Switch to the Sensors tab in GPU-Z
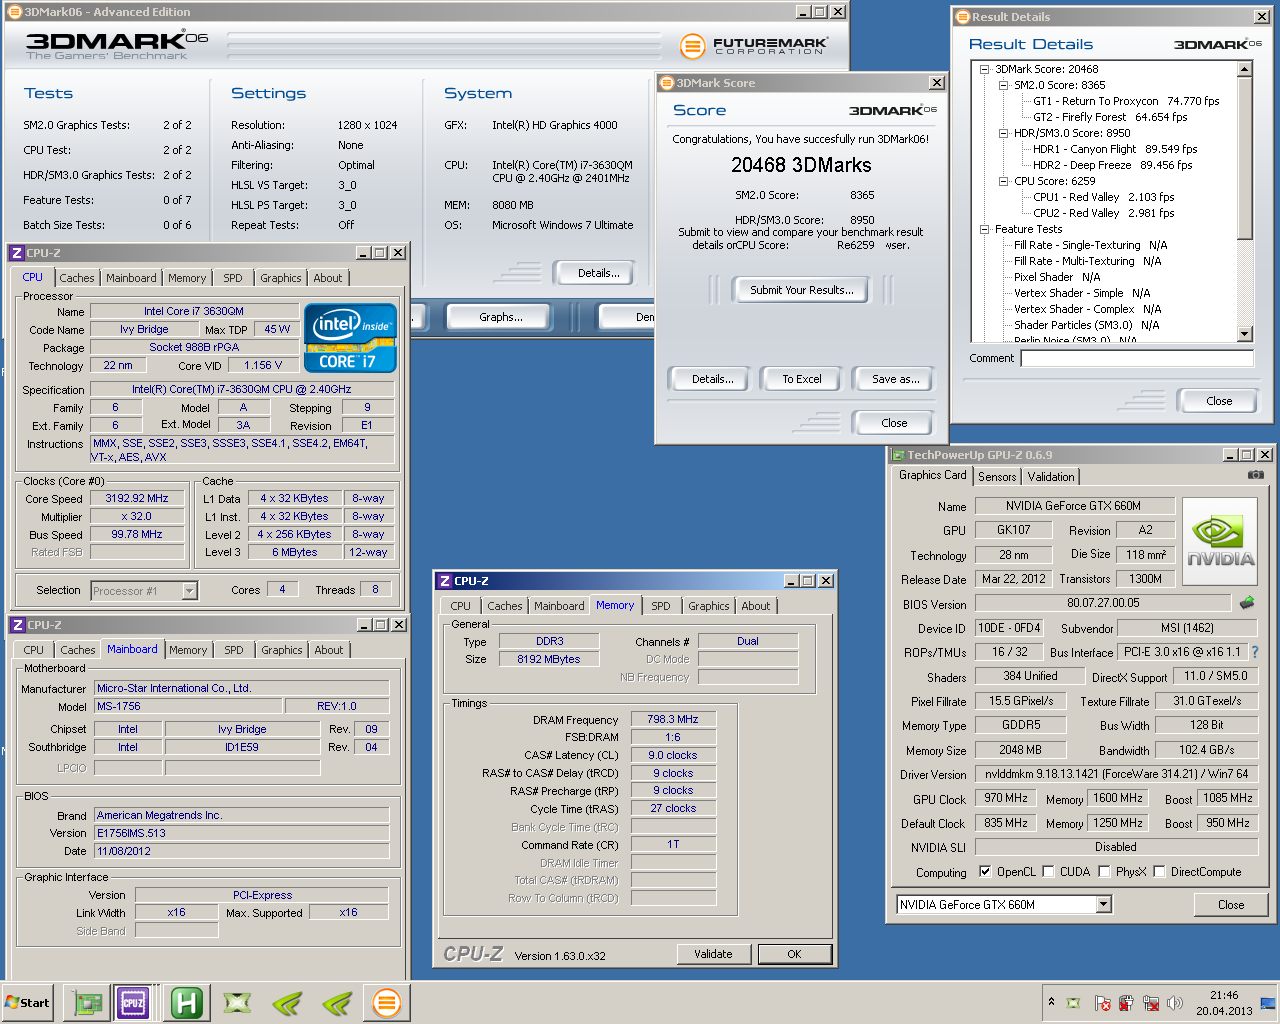This screenshot has height=1024, width=1280. click(997, 477)
